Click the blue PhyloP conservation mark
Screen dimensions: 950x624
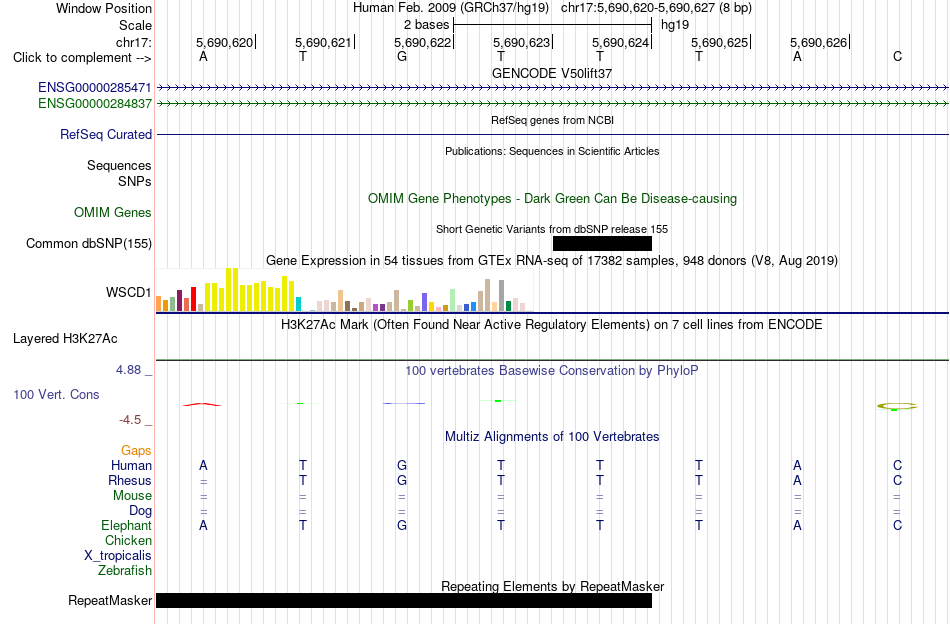tap(404, 403)
